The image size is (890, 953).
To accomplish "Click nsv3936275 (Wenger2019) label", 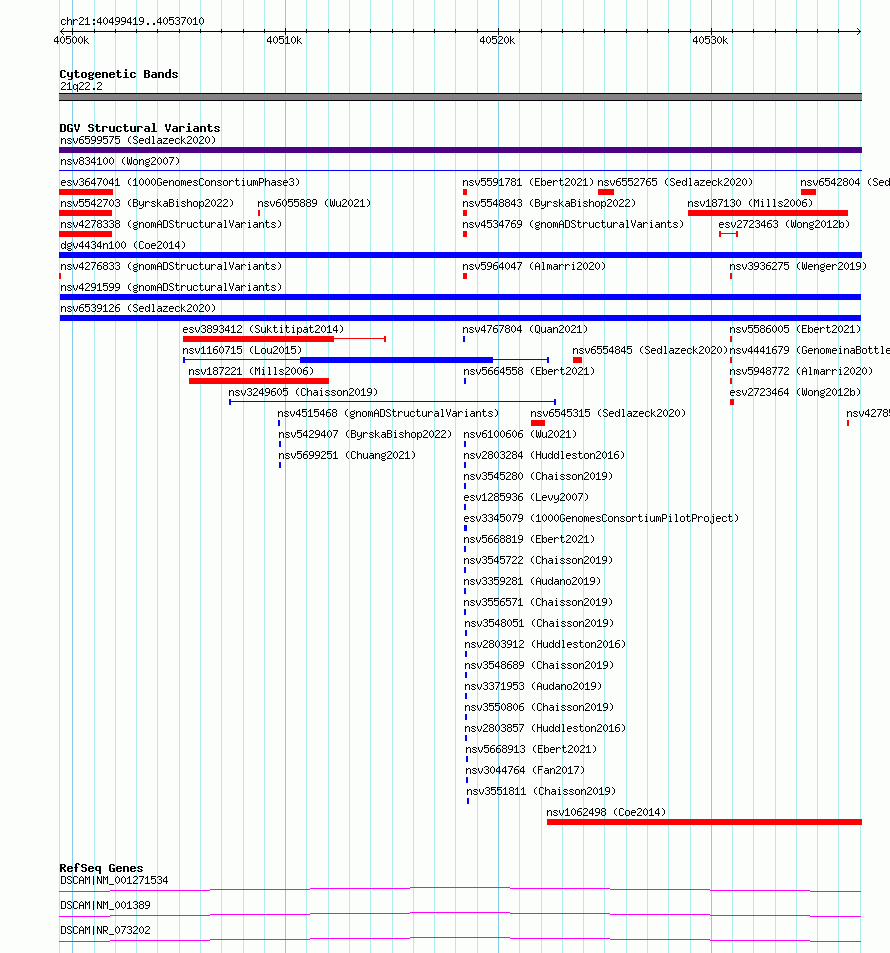I will point(798,266).
